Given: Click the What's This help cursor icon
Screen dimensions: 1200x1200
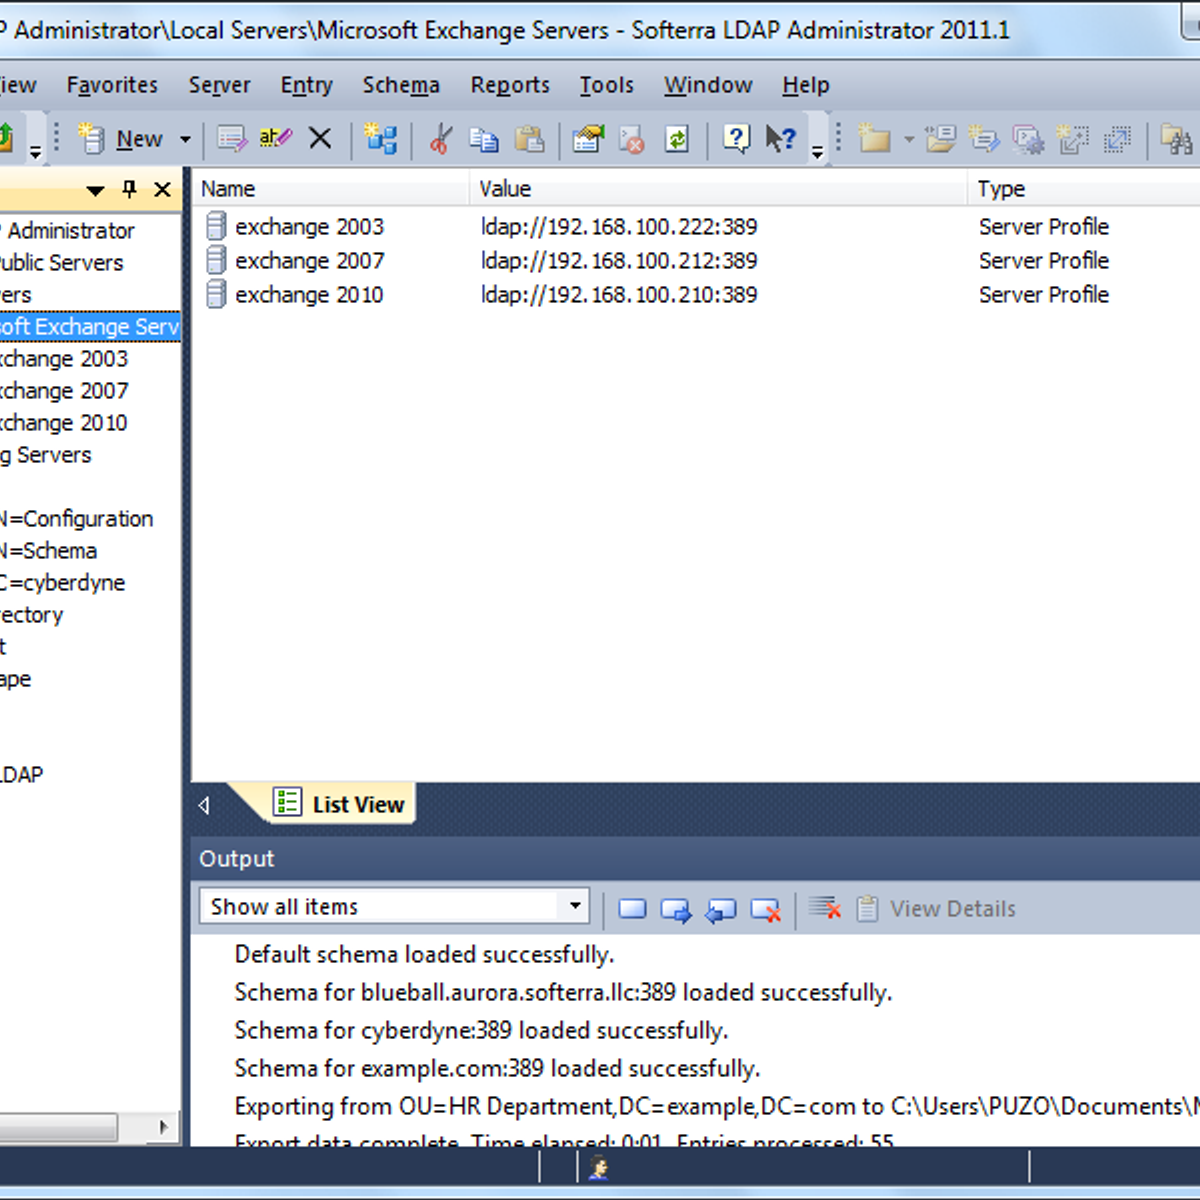Looking at the screenshot, I should [780, 139].
